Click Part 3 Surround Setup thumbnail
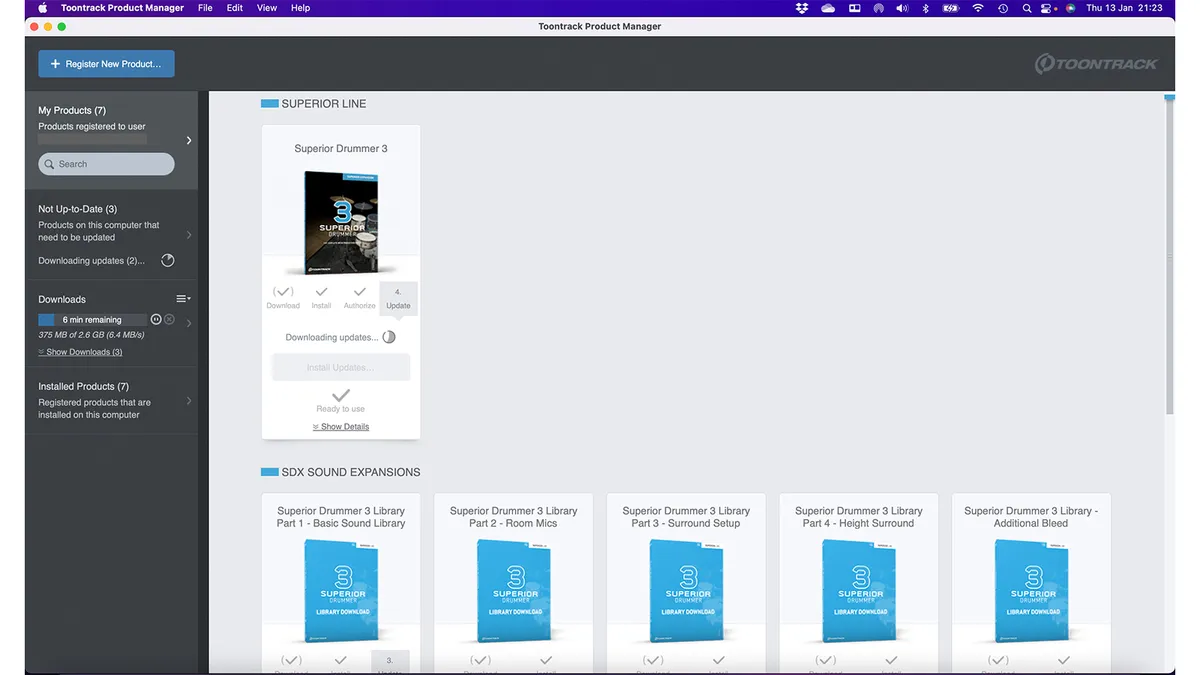 click(x=686, y=590)
